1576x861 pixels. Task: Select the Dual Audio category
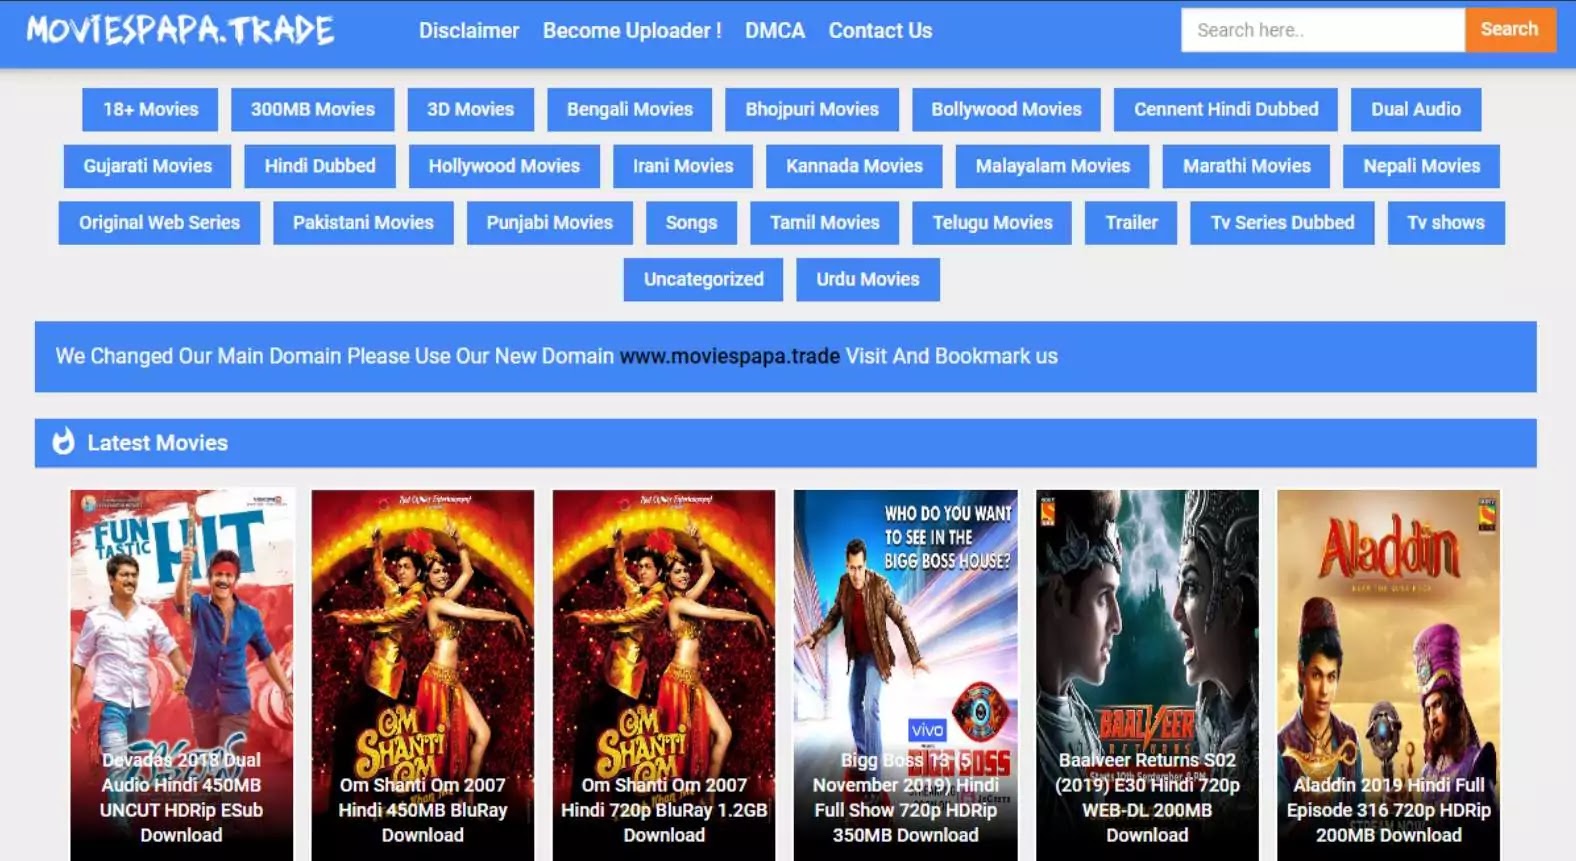[1416, 109]
